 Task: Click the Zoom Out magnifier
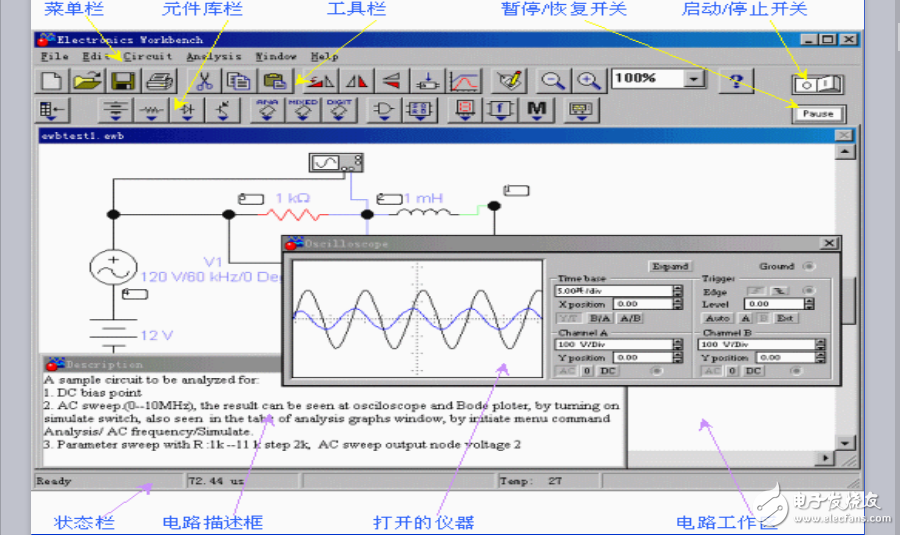coord(553,81)
